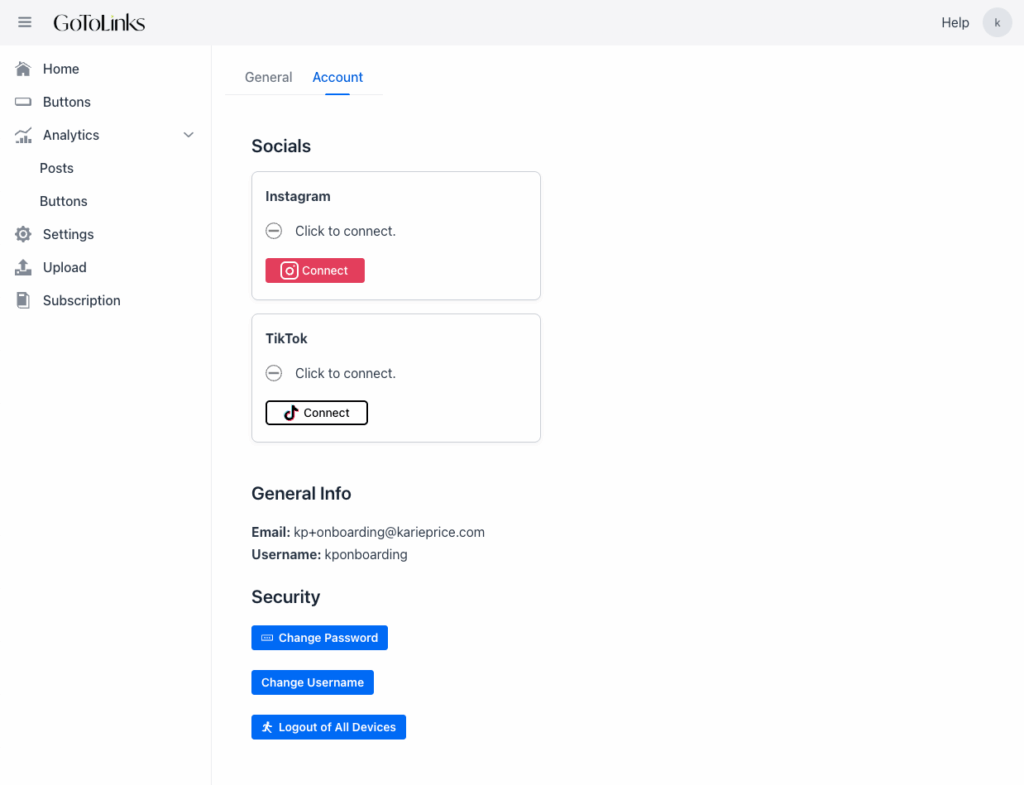Open the user avatar in header
Image resolution: width=1024 pixels, height=785 pixels.
(x=997, y=22)
